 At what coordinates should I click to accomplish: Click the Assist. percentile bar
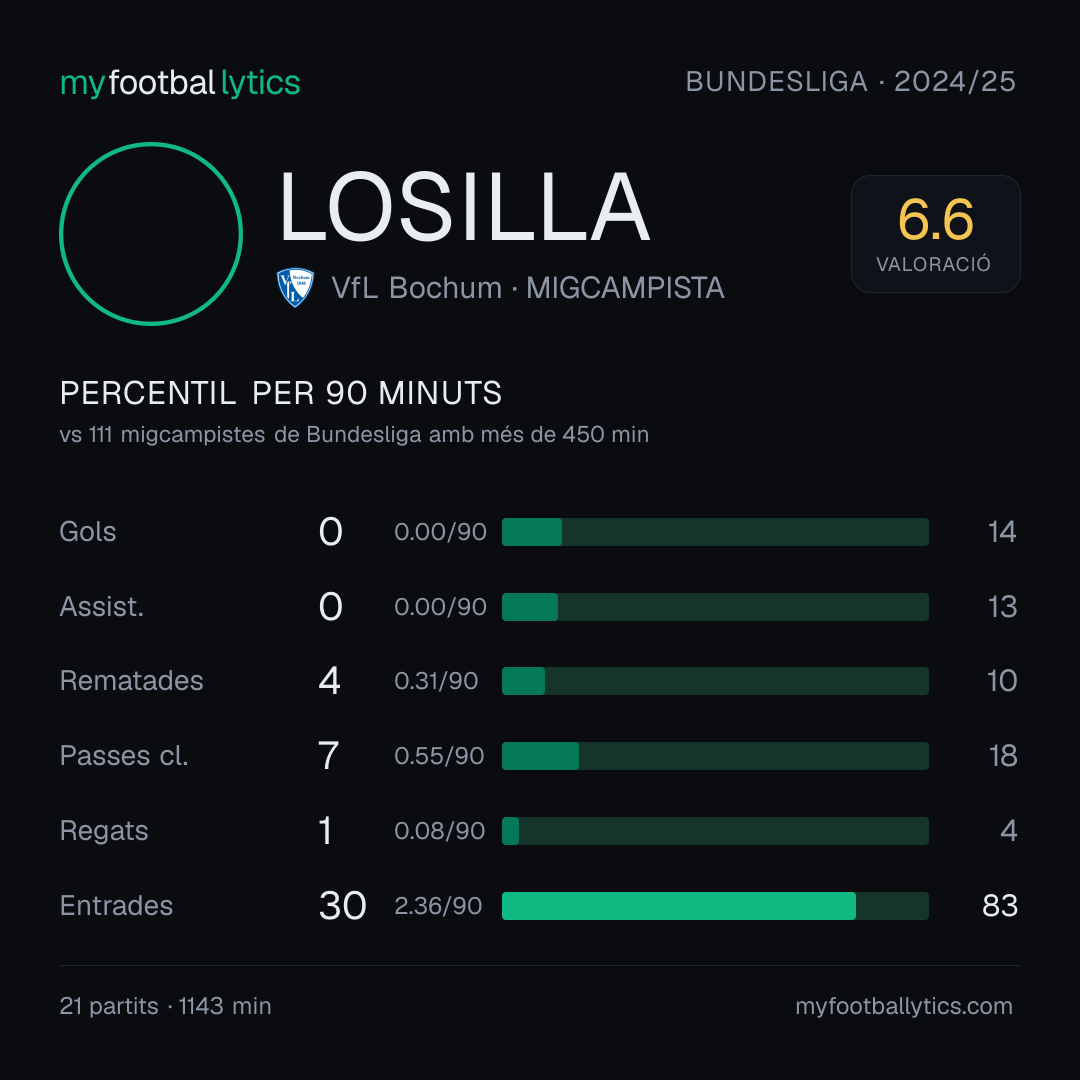click(715, 607)
